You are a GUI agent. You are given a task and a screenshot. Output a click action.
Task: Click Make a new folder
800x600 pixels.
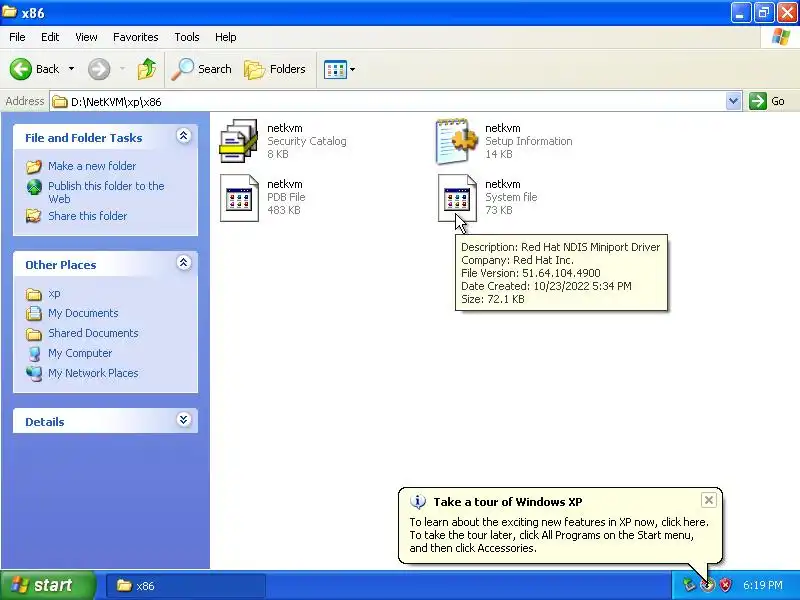pos(92,166)
